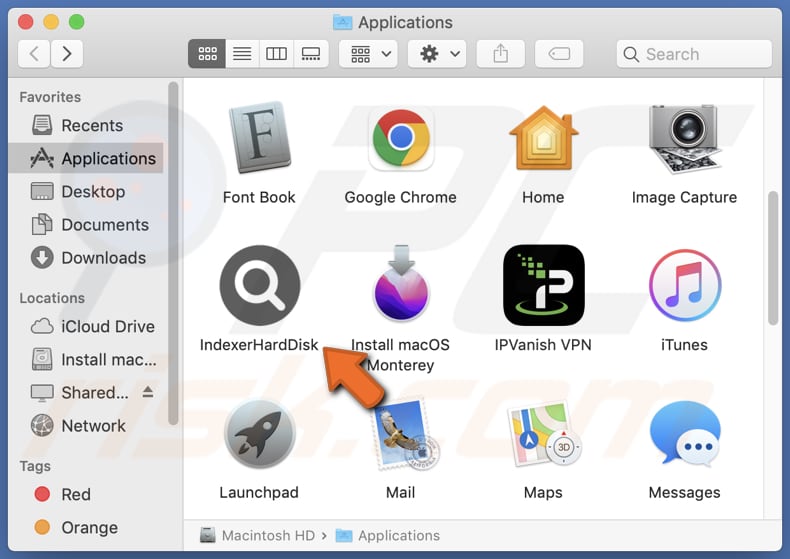Screen dimensions: 790x559
Task: Open the Font Book application icon
Action: [260, 137]
